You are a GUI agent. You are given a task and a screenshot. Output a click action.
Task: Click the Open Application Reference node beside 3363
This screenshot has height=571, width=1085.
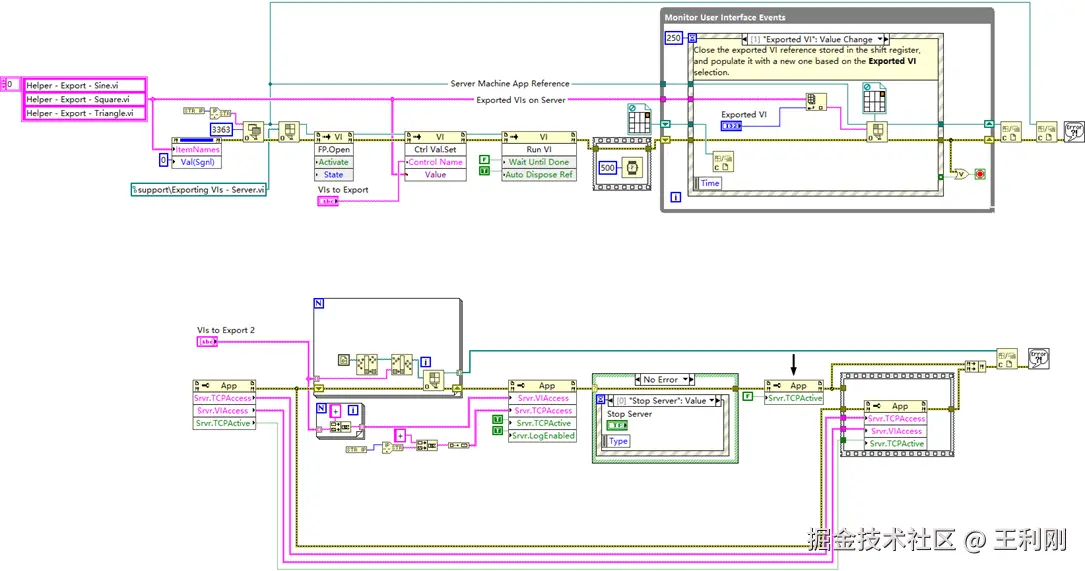(253, 132)
